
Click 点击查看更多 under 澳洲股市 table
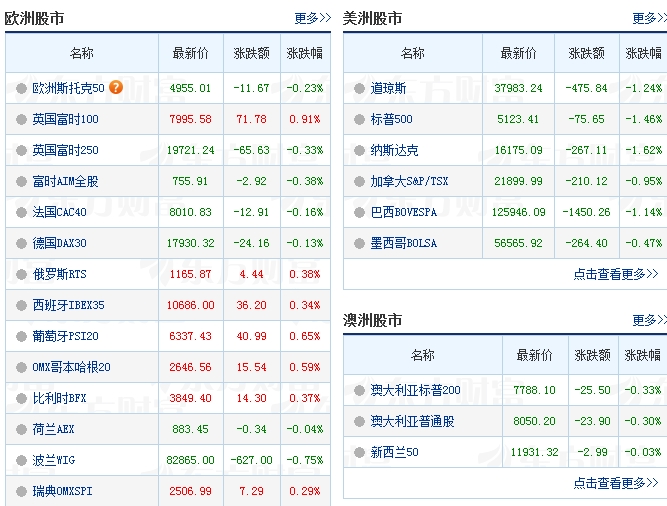tap(616, 483)
